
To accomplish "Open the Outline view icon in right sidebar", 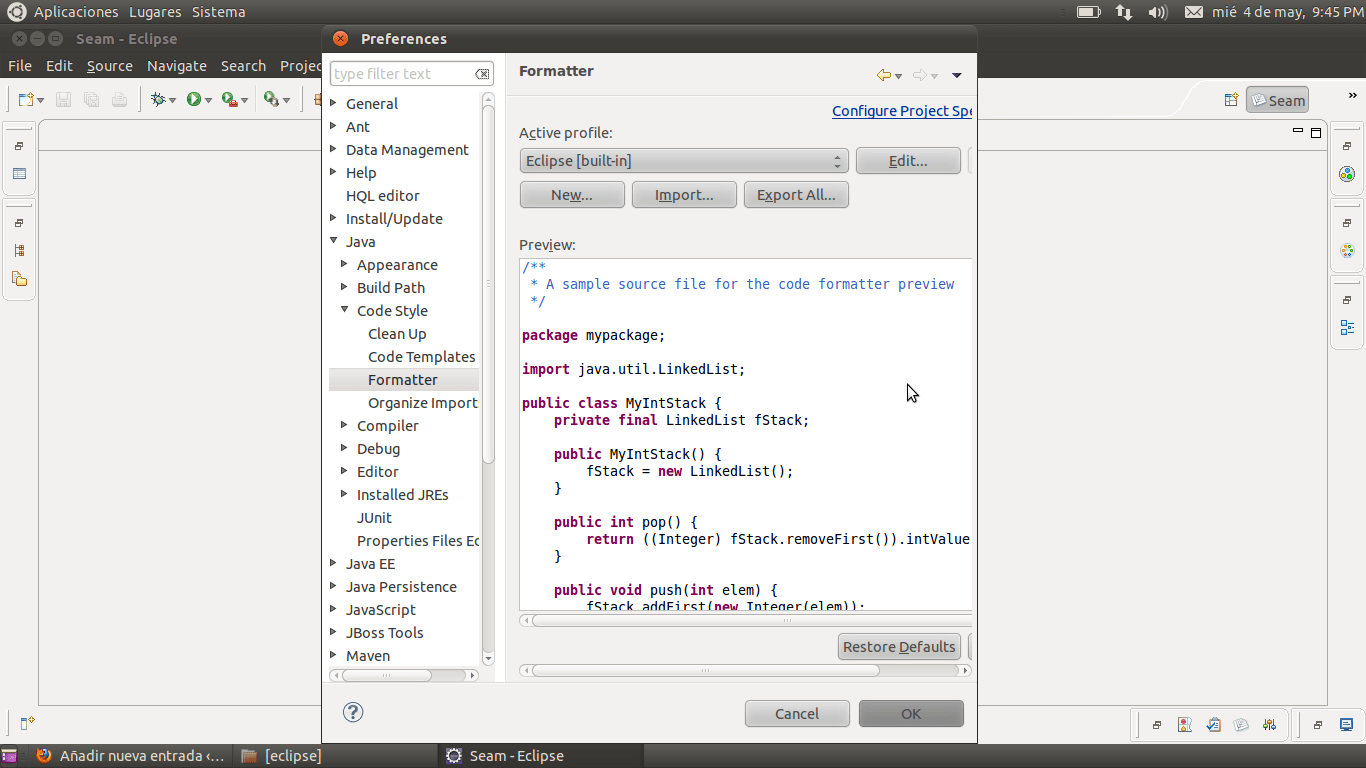I will coord(1347,327).
